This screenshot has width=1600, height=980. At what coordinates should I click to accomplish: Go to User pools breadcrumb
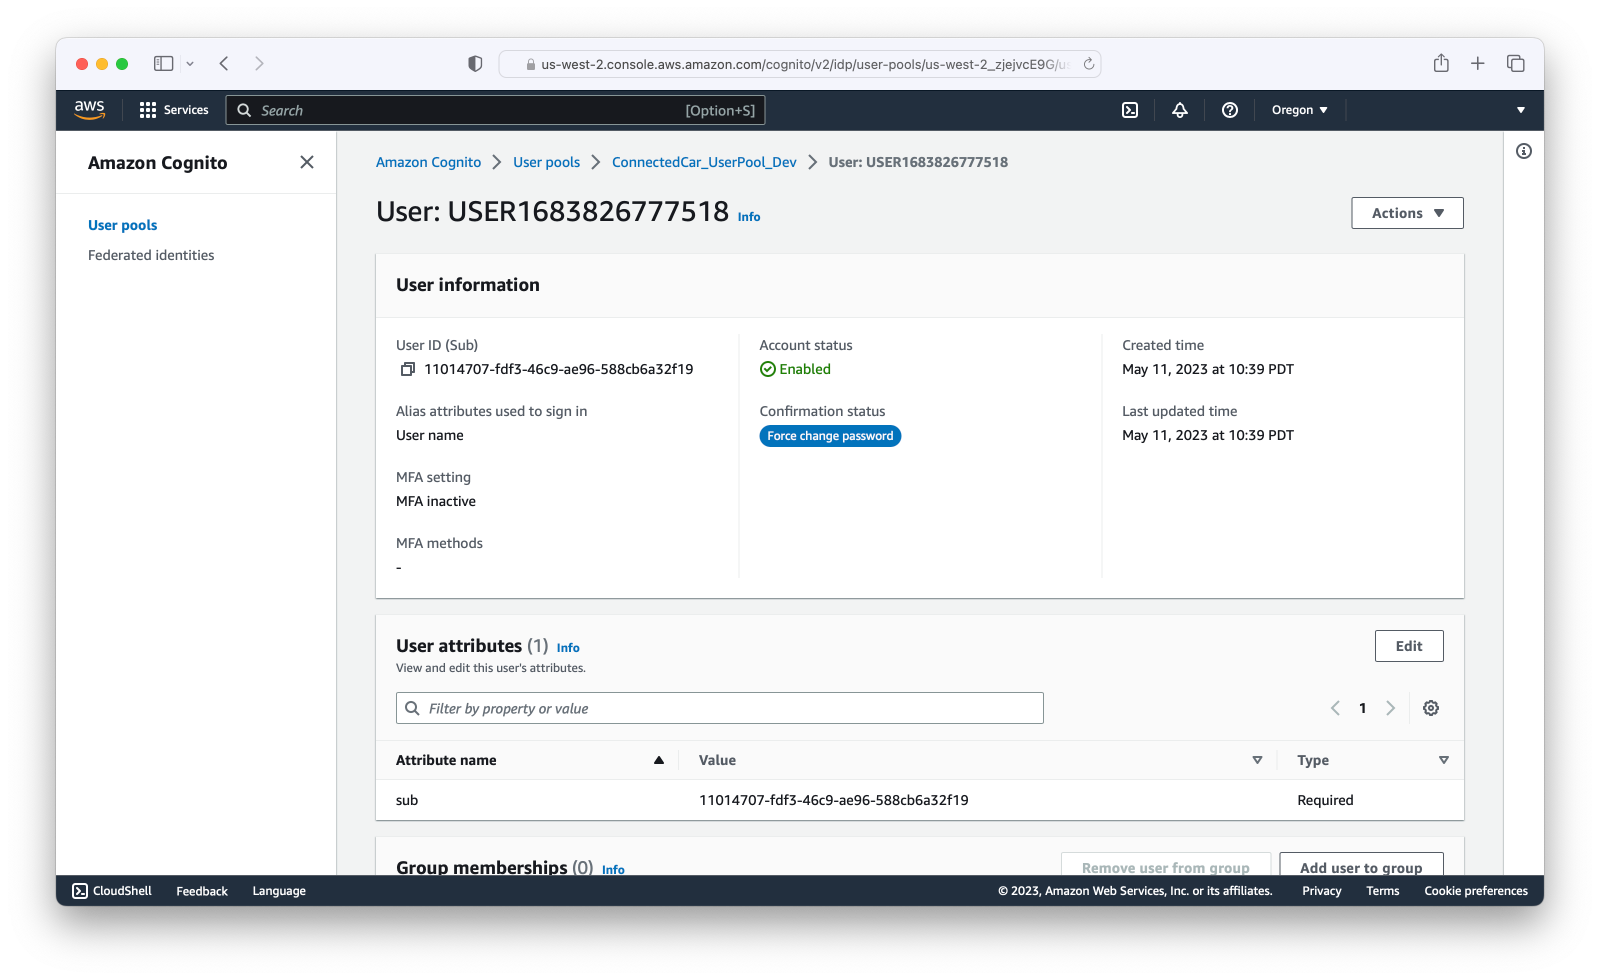(x=546, y=162)
